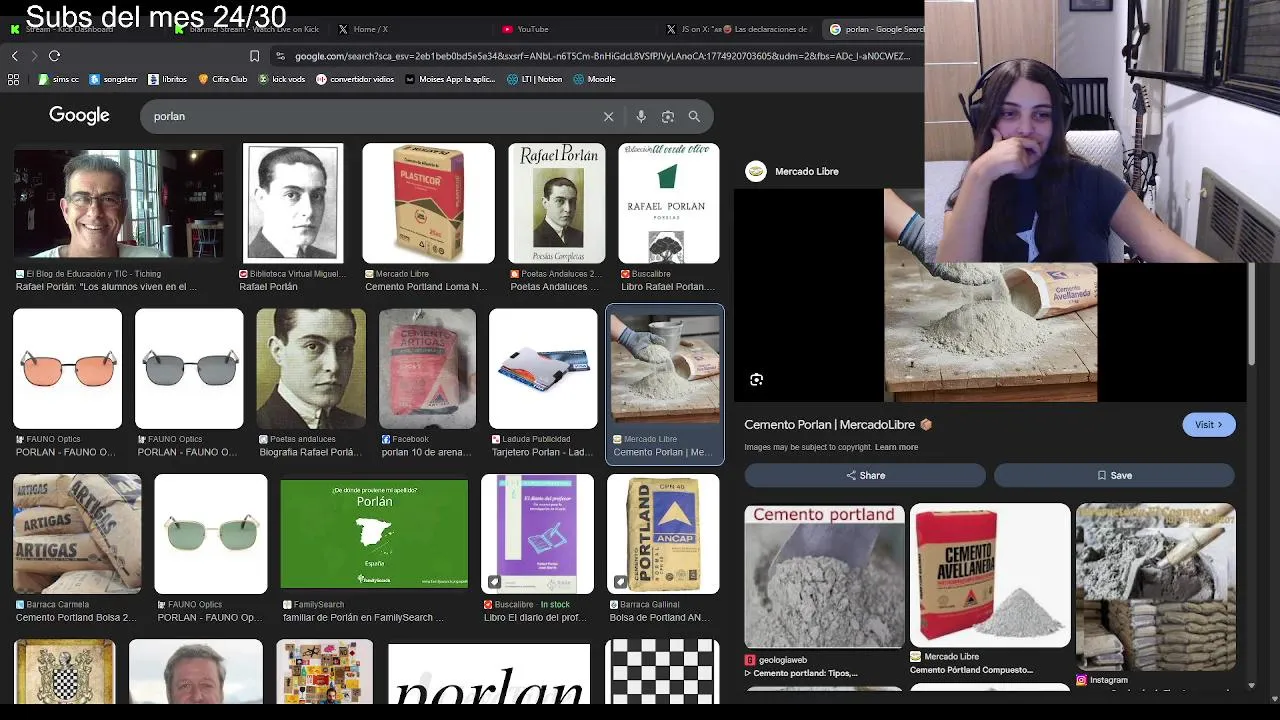Share the selected image
Image resolution: width=1280 pixels, height=720 pixels.
[x=865, y=476]
